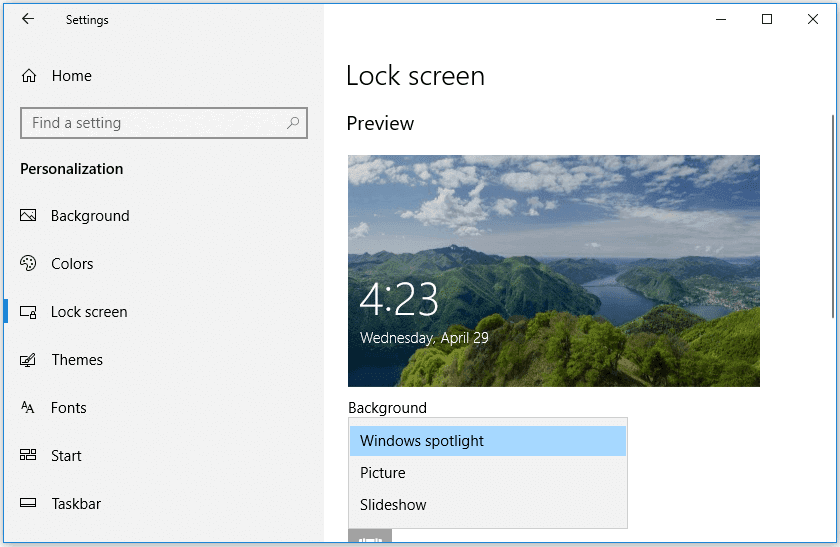Open the Colors settings page
840x547 pixels.
pos(72,264)
